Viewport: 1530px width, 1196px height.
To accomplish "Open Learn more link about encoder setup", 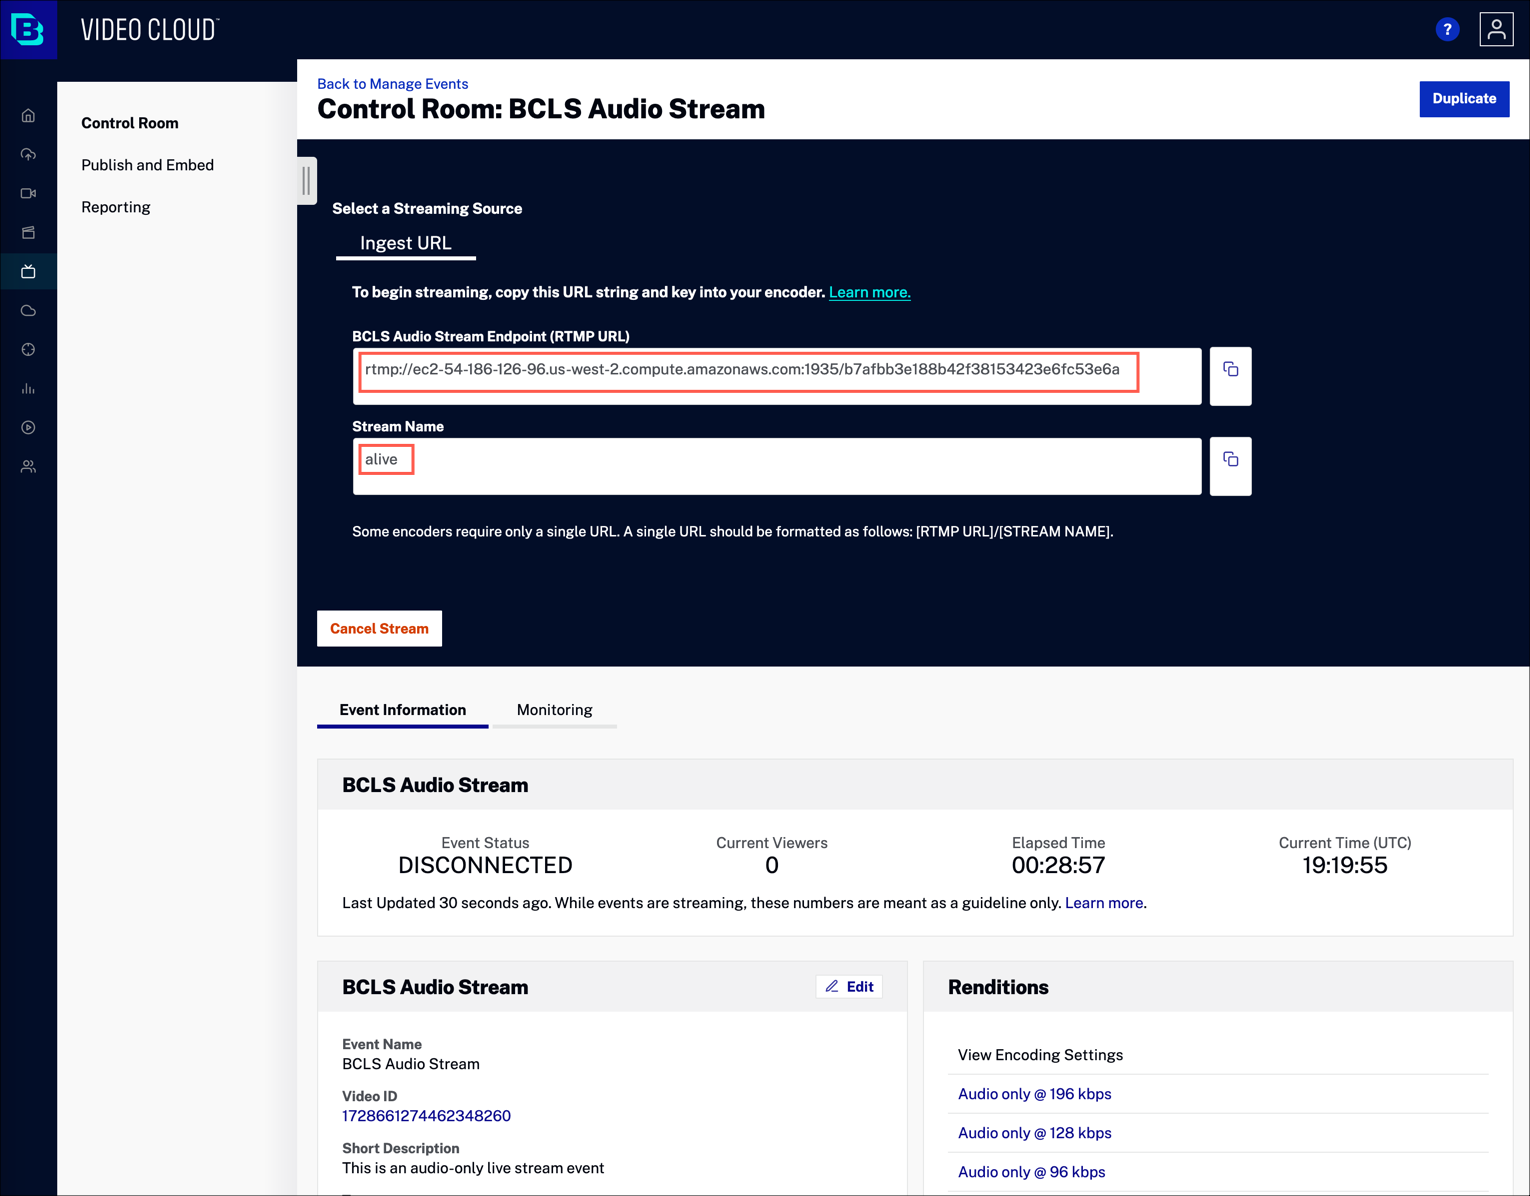I will point(870,293).
